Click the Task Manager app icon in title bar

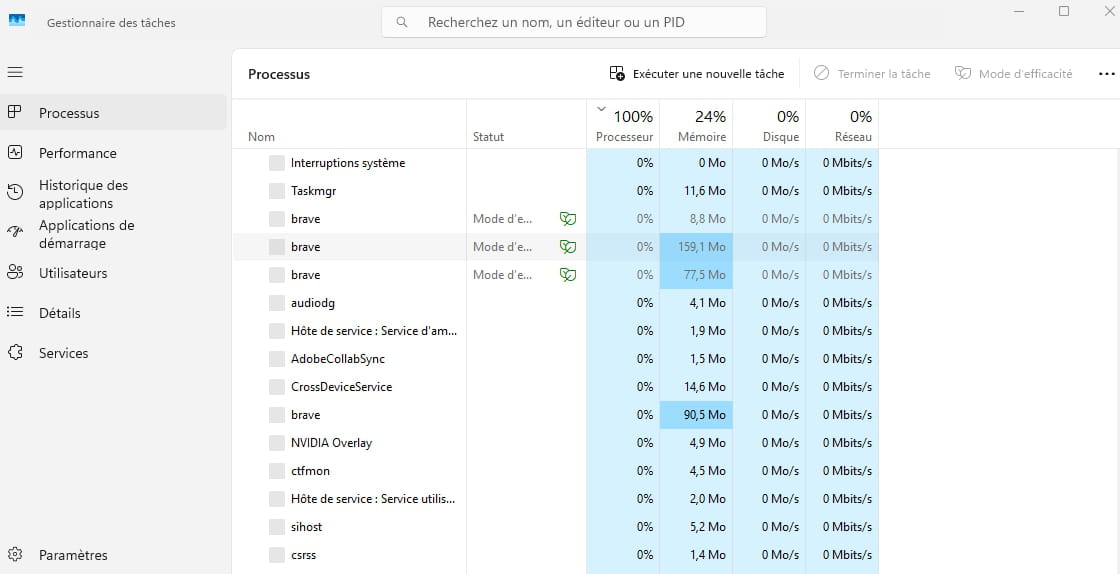click(16, 21)
